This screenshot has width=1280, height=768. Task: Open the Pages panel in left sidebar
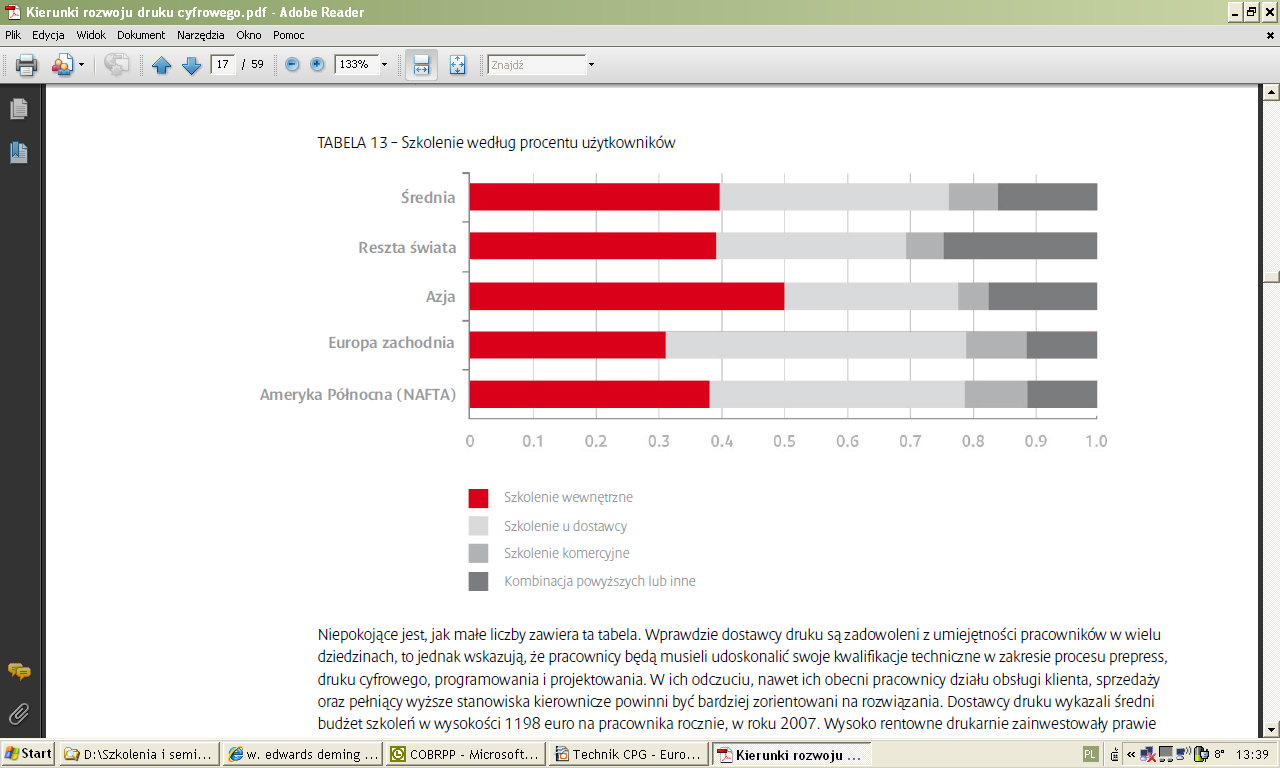pos(18,109)
